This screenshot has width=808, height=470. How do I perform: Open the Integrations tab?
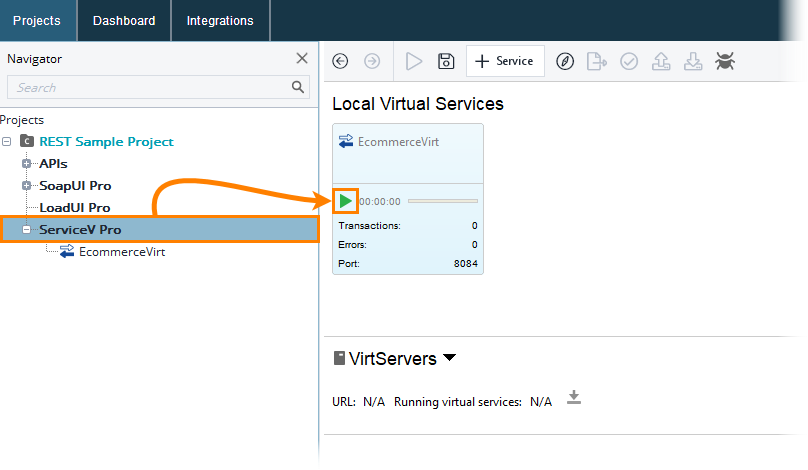[x=220, y=21]
